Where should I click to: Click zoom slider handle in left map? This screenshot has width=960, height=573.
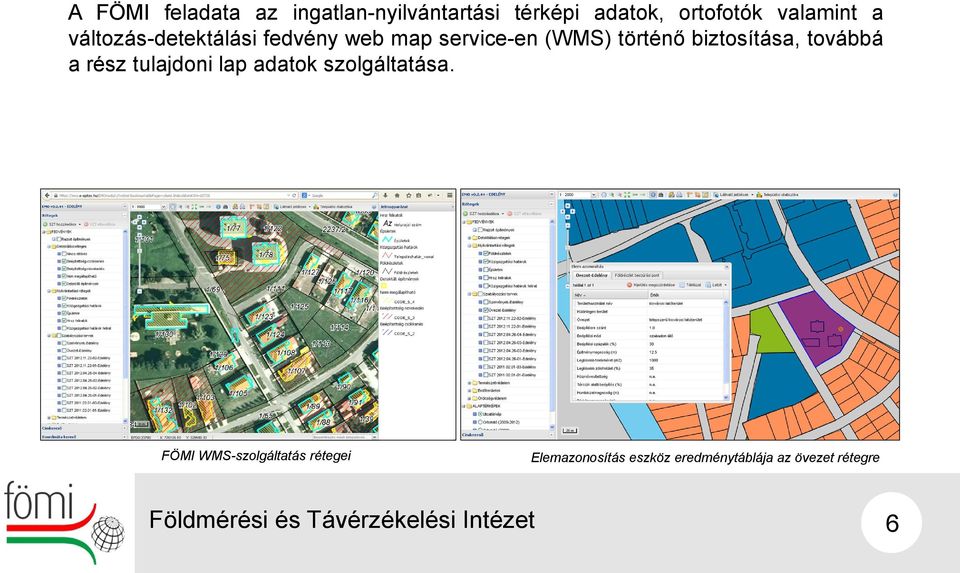click(139, 251)
